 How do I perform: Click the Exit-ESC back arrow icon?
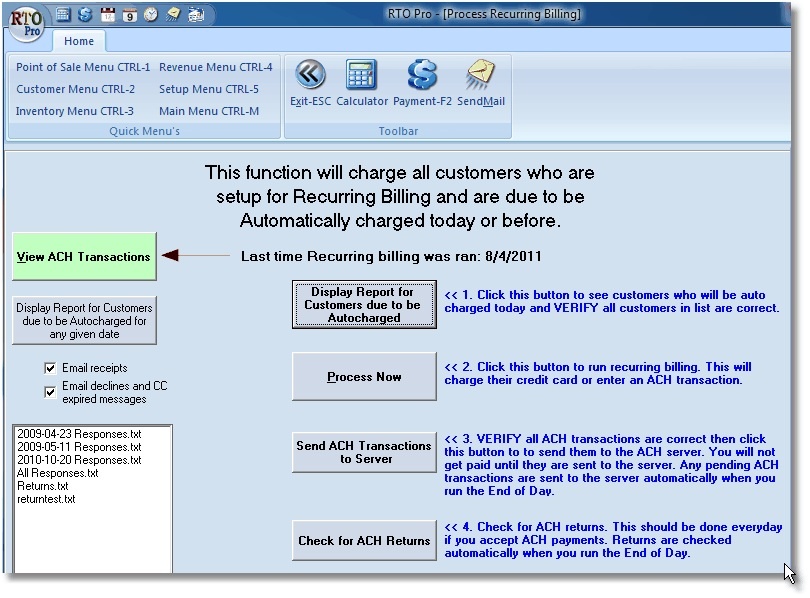[310, 75]
